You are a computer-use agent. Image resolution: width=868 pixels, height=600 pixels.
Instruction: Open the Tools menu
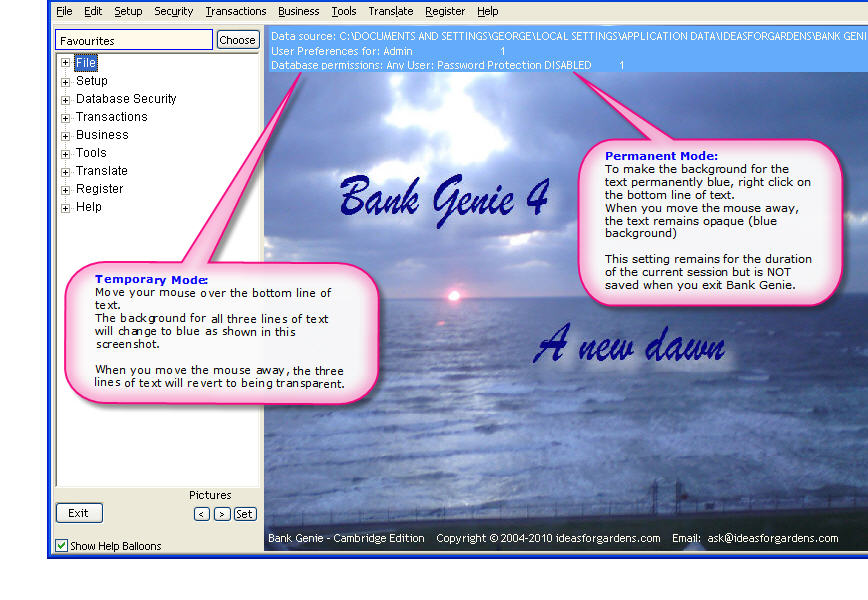coord(344,11)
